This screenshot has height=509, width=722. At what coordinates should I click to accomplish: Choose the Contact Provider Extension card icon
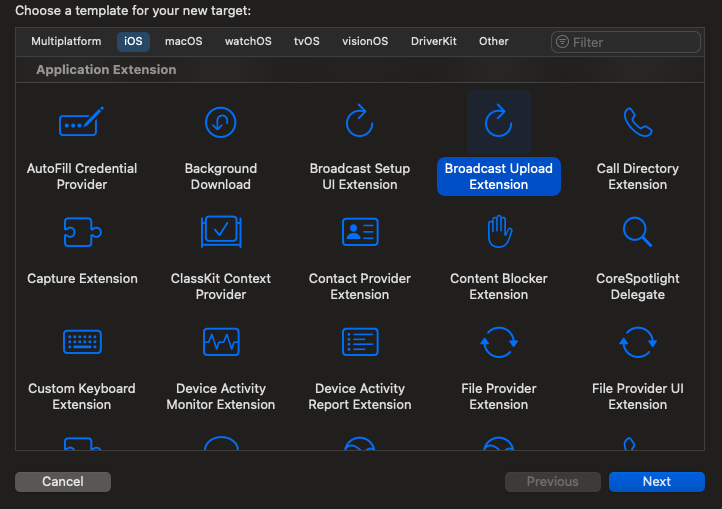[x=360, y=232]
